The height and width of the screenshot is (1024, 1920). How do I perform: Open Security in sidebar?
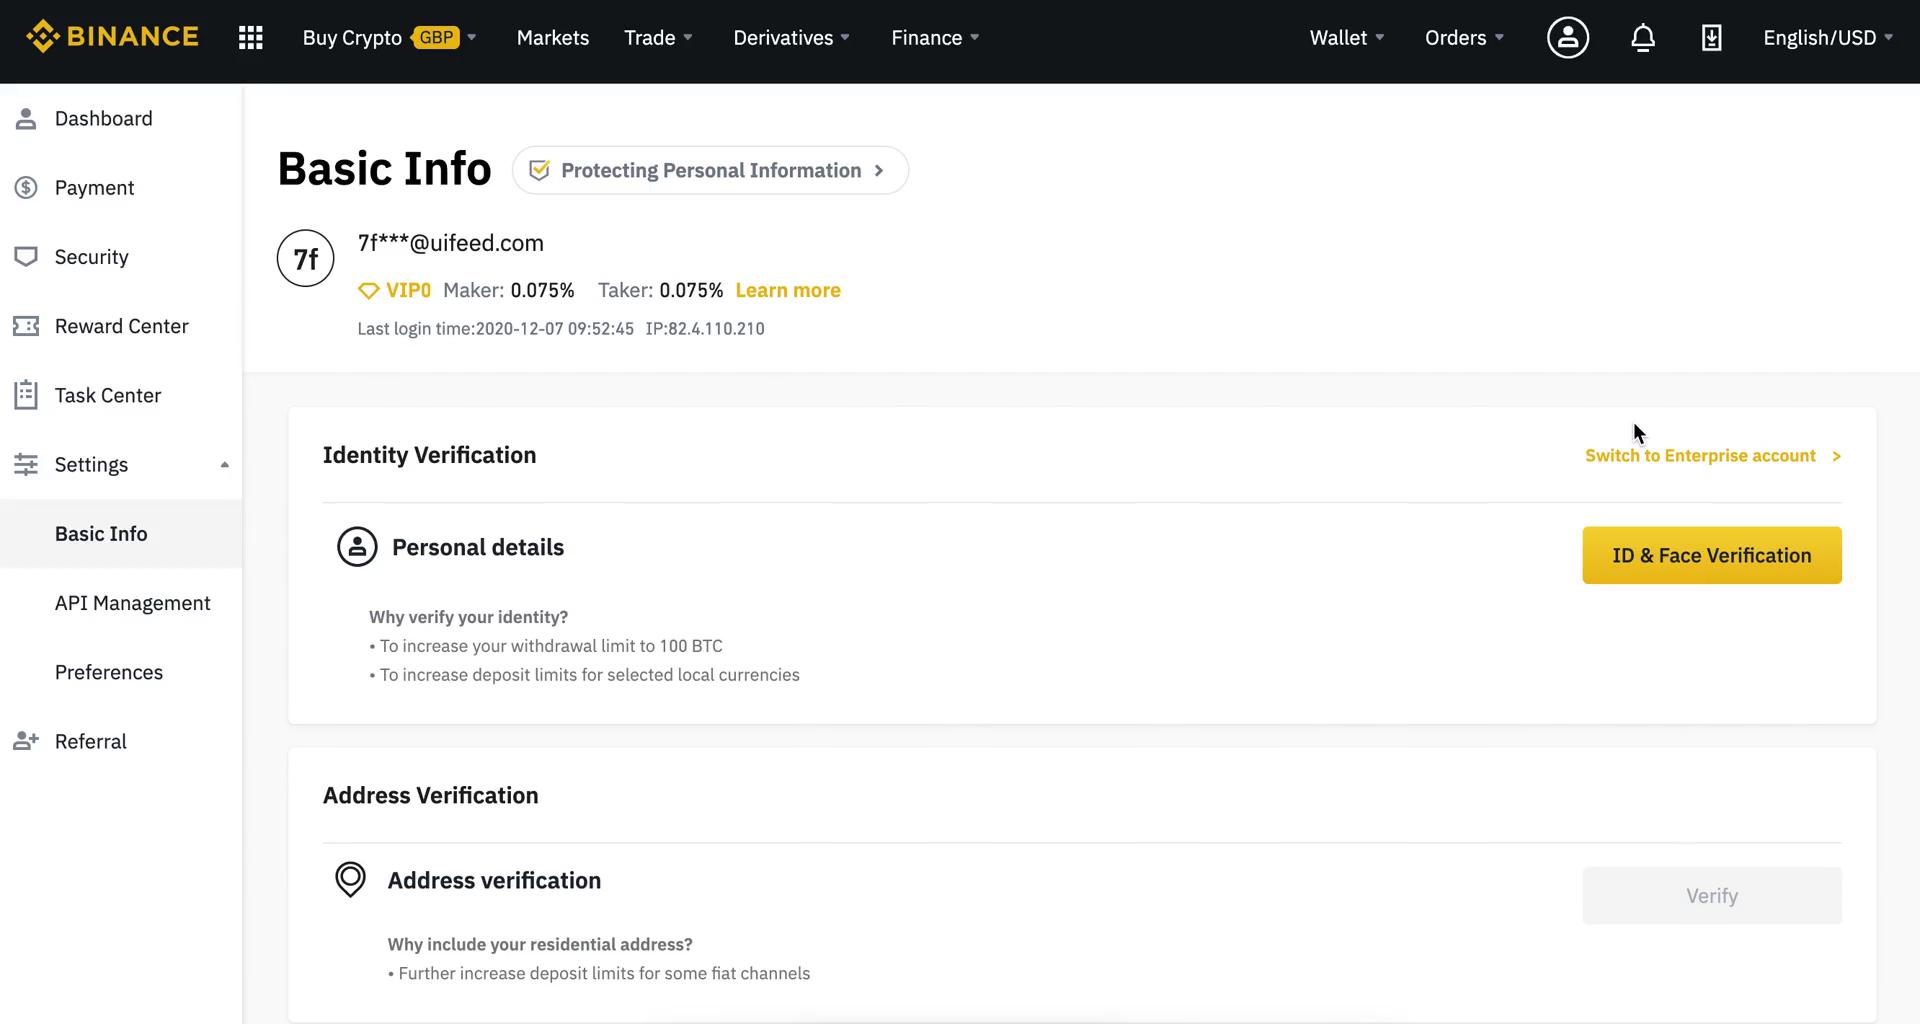pos(121,257)
